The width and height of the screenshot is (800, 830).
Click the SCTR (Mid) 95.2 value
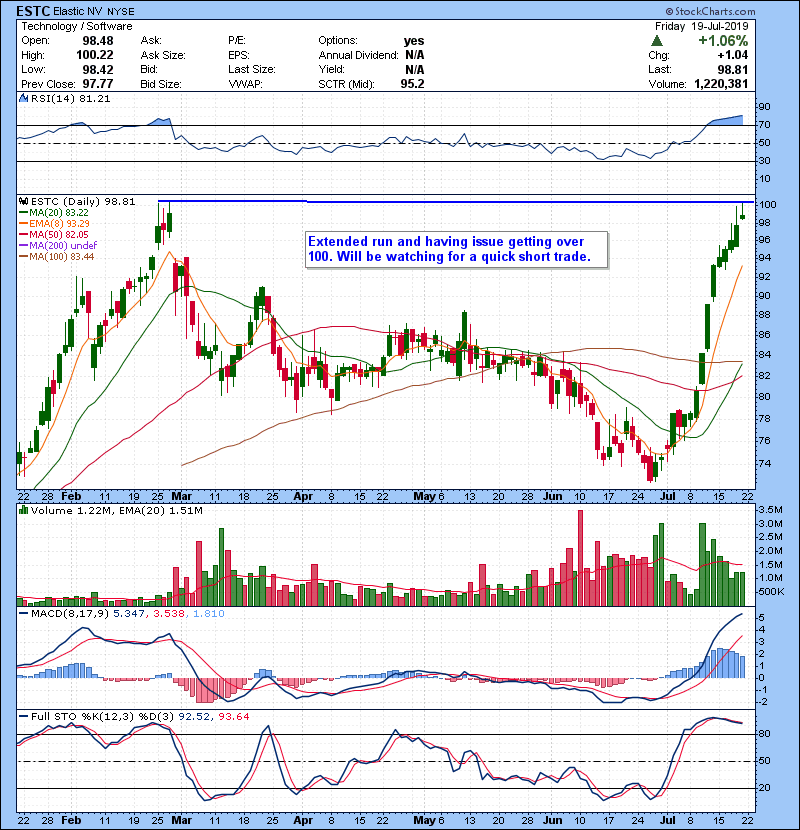(412, 84)
